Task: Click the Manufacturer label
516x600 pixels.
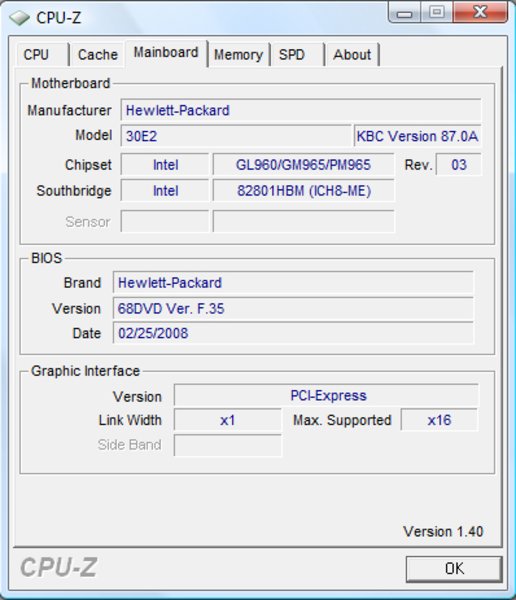Action: (x=69, y=111)
